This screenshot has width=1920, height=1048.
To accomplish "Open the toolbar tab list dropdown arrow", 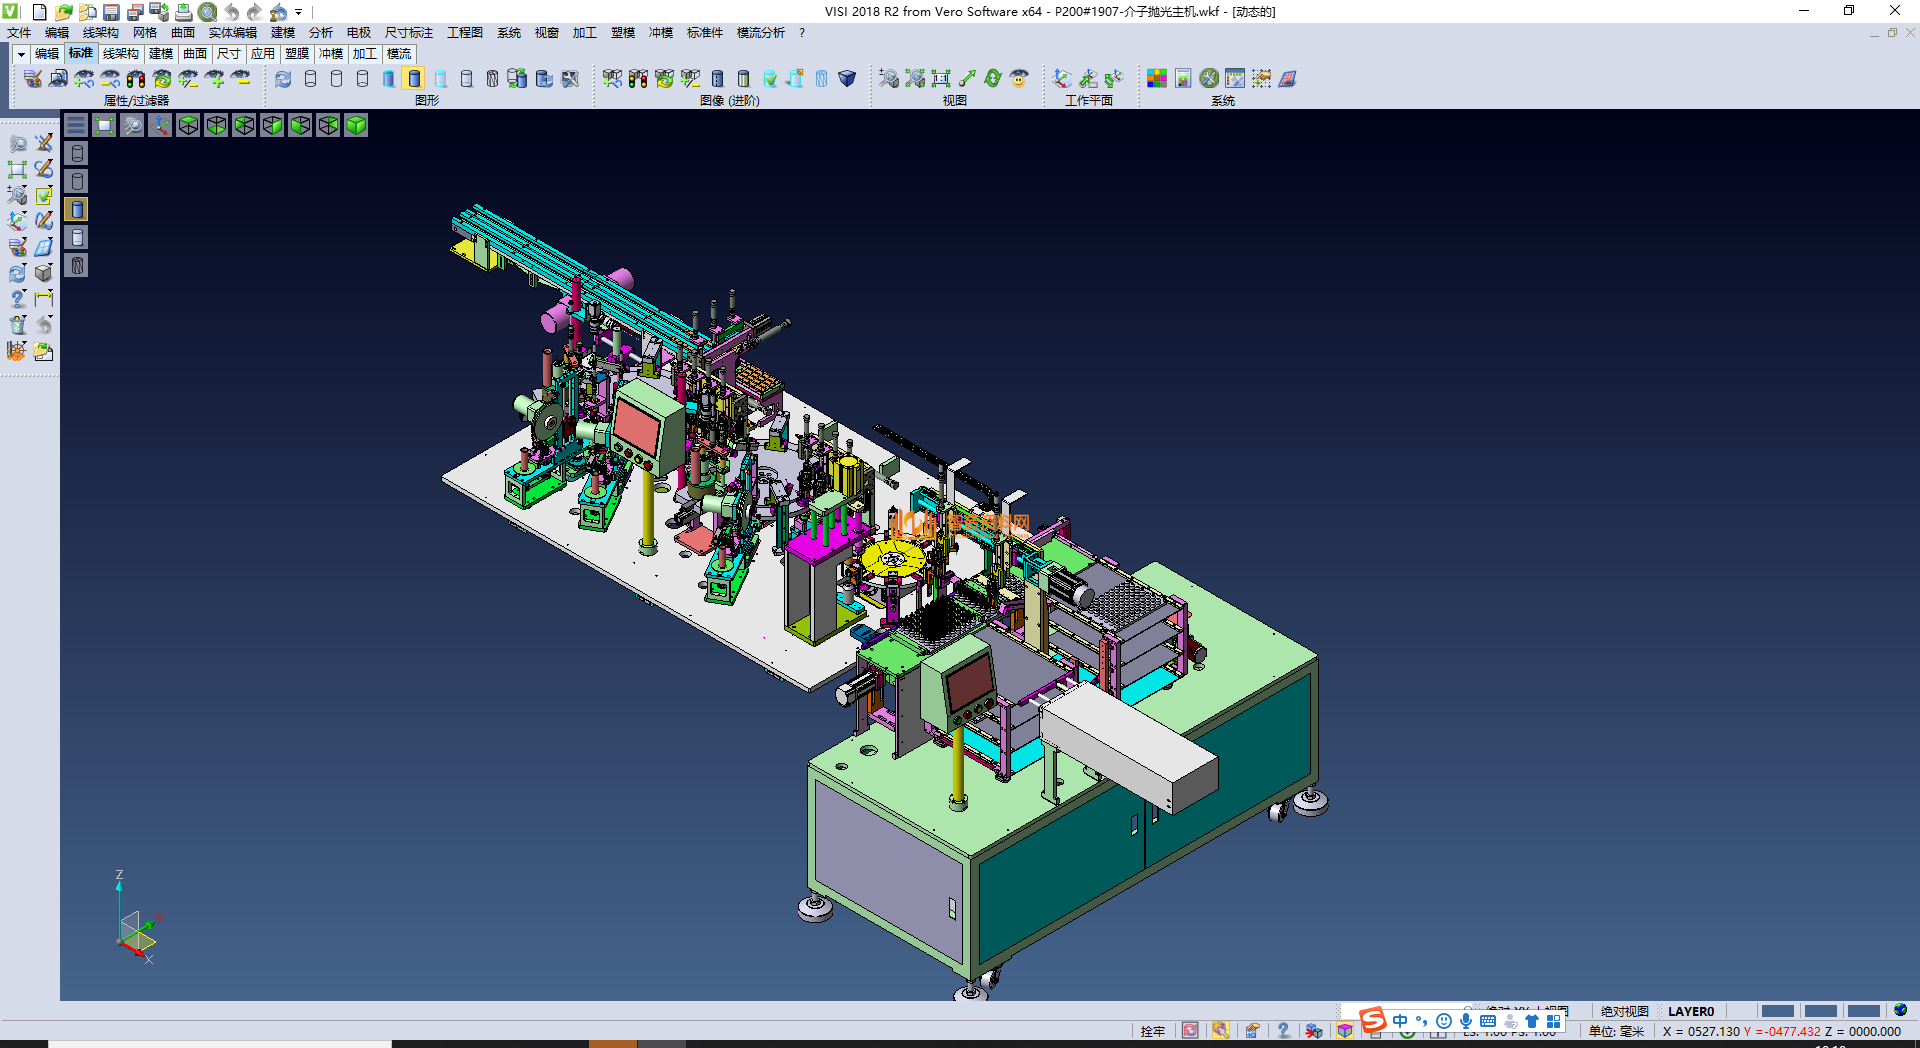I will pyautogui.click(x=20, y=54).
